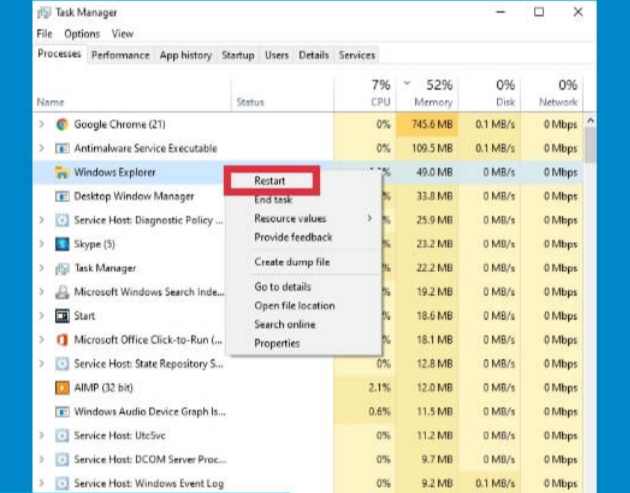Screen dimensions: 630x493
Task: Click the Windows Explorer folder icon
Action: [62, 172]
